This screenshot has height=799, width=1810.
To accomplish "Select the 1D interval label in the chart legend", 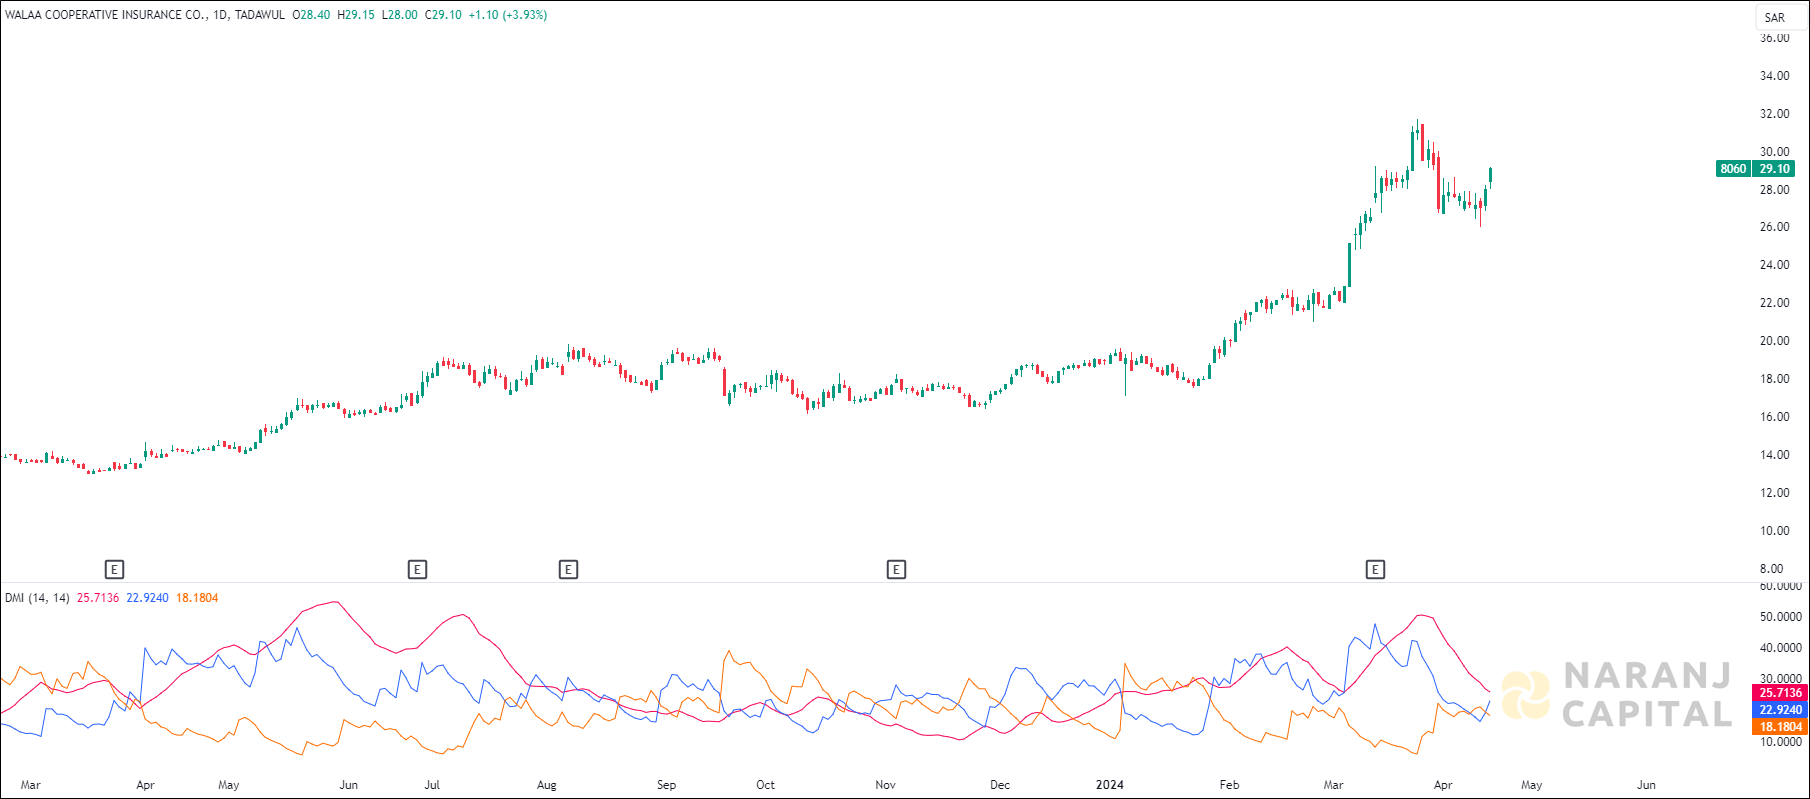I will [220, 15].
